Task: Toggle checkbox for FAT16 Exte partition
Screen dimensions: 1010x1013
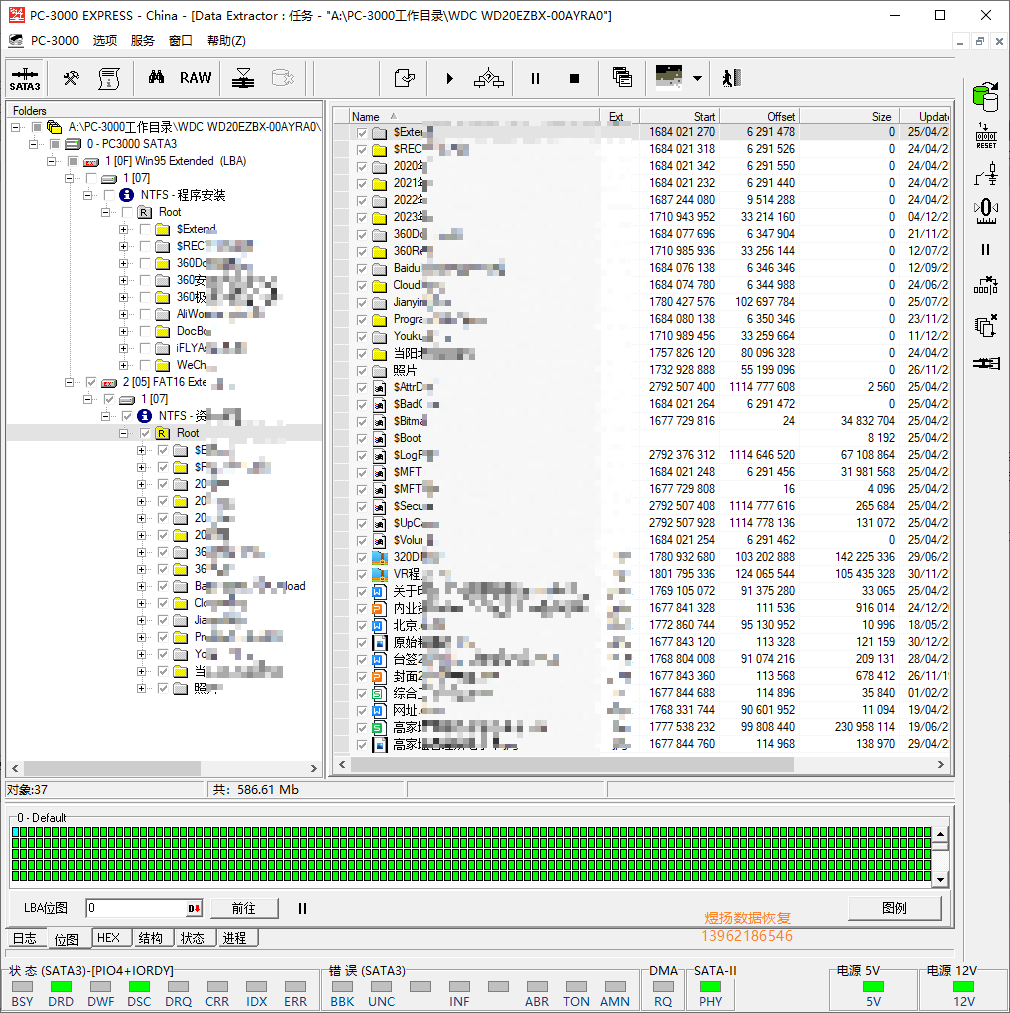Action: click(x=91, y=382)
